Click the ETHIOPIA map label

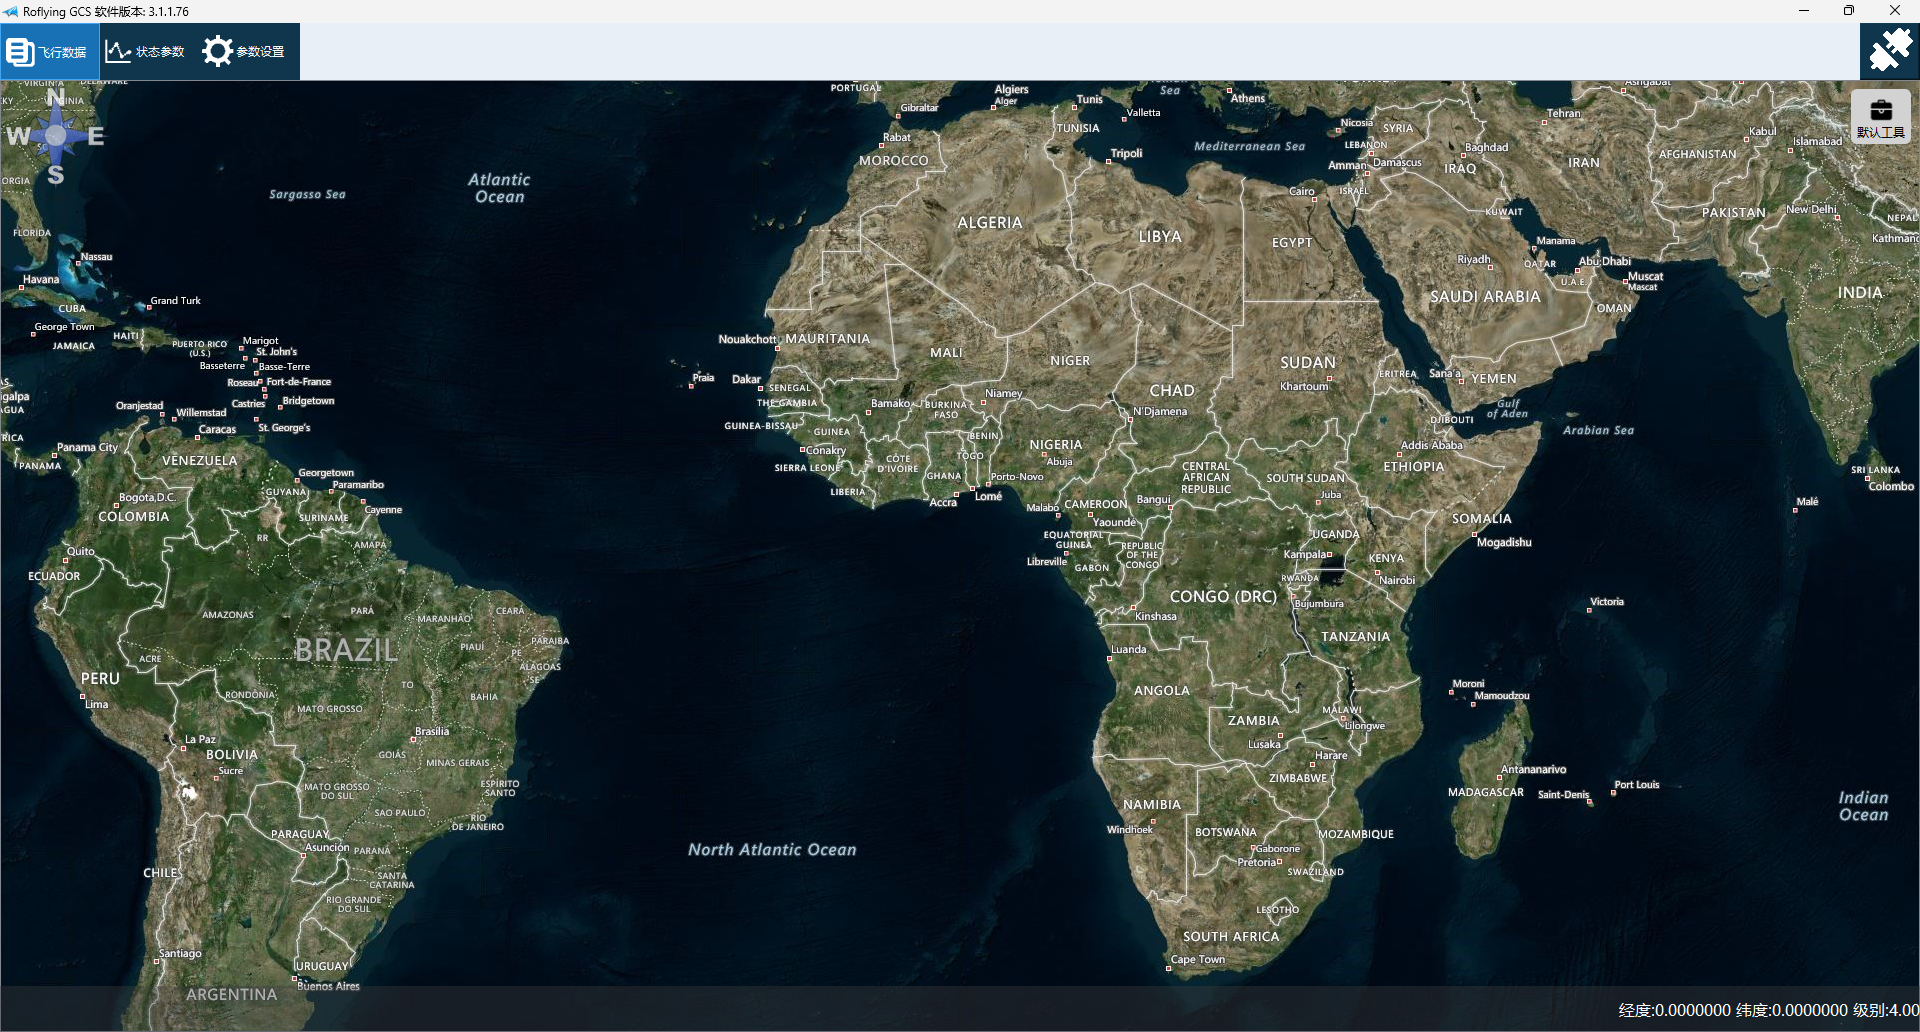(1414, 467)
